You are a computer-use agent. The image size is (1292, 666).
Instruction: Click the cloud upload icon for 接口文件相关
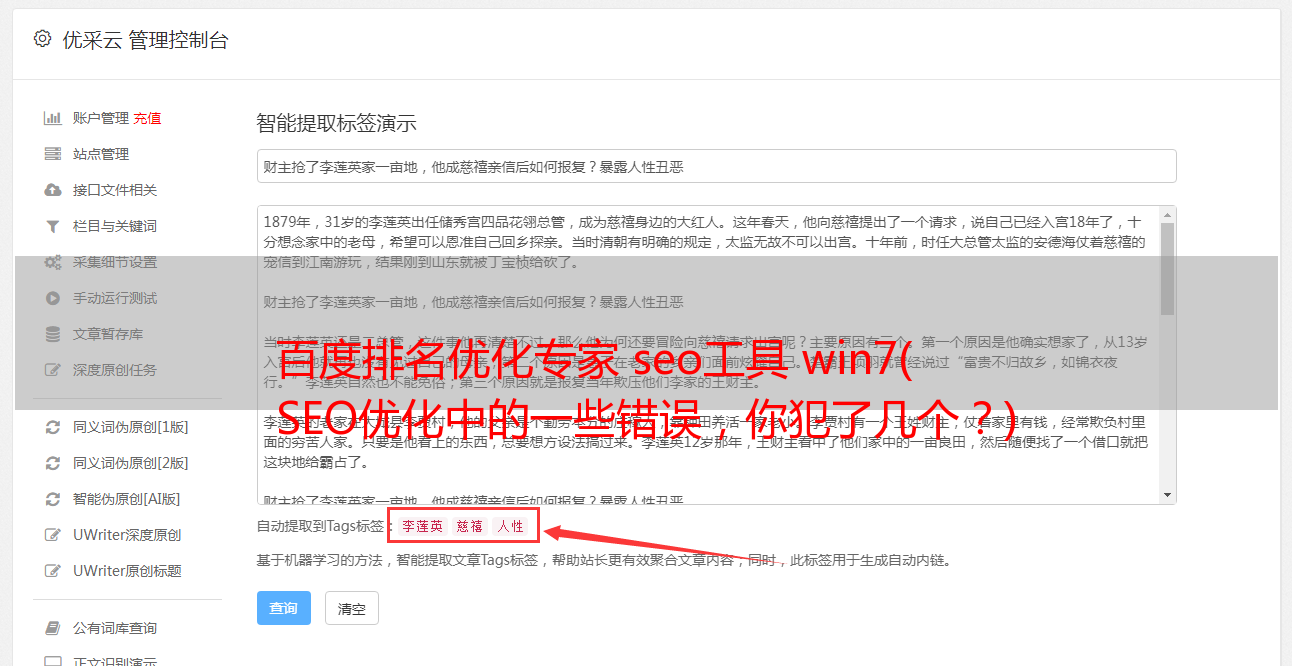pos(53,190)
